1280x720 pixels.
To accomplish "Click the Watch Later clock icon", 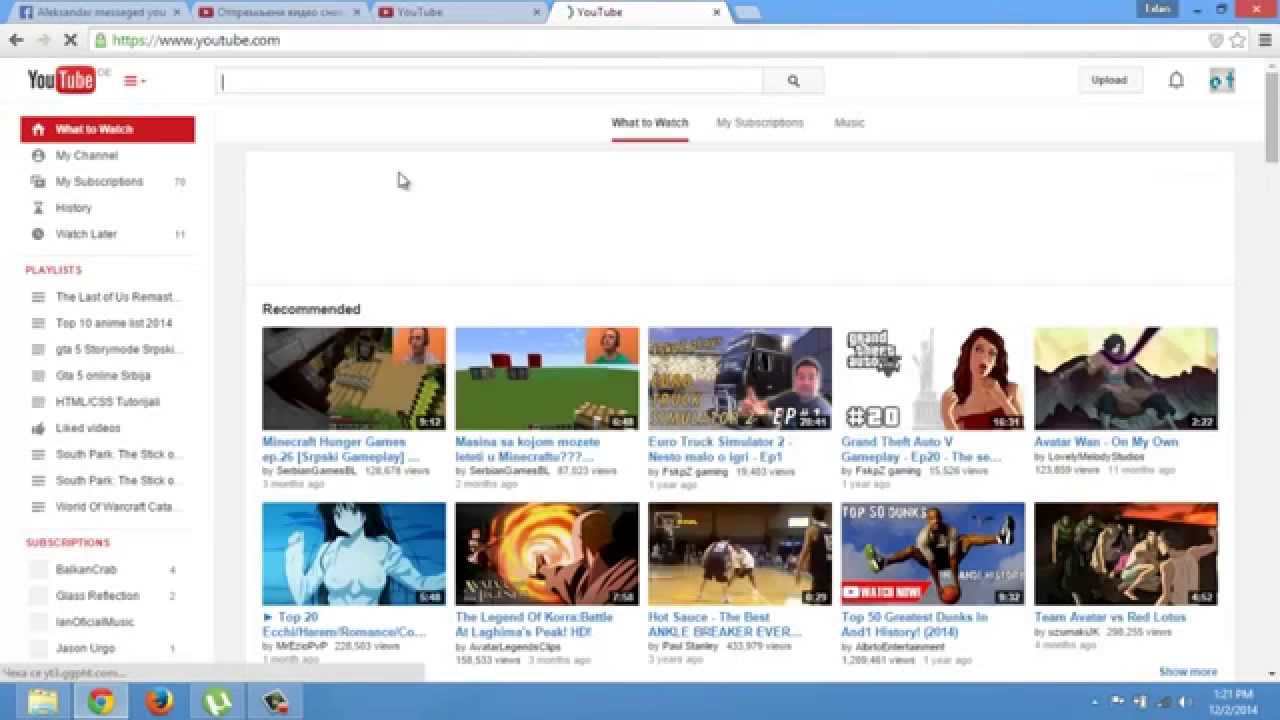I will [38, 234].
